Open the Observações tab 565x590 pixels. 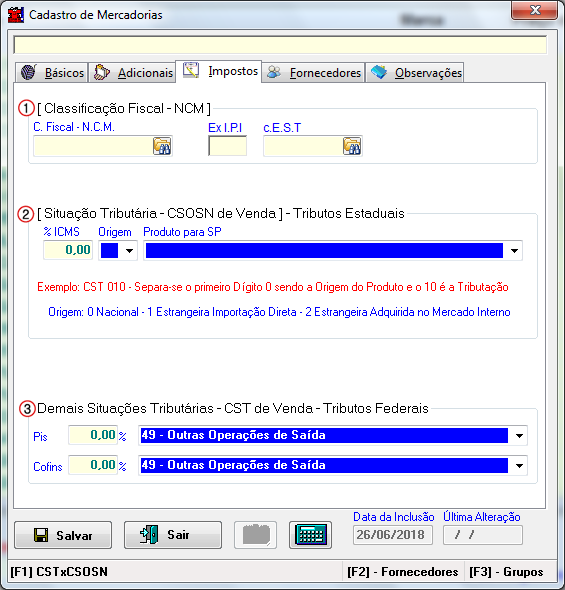coord(415,73)
